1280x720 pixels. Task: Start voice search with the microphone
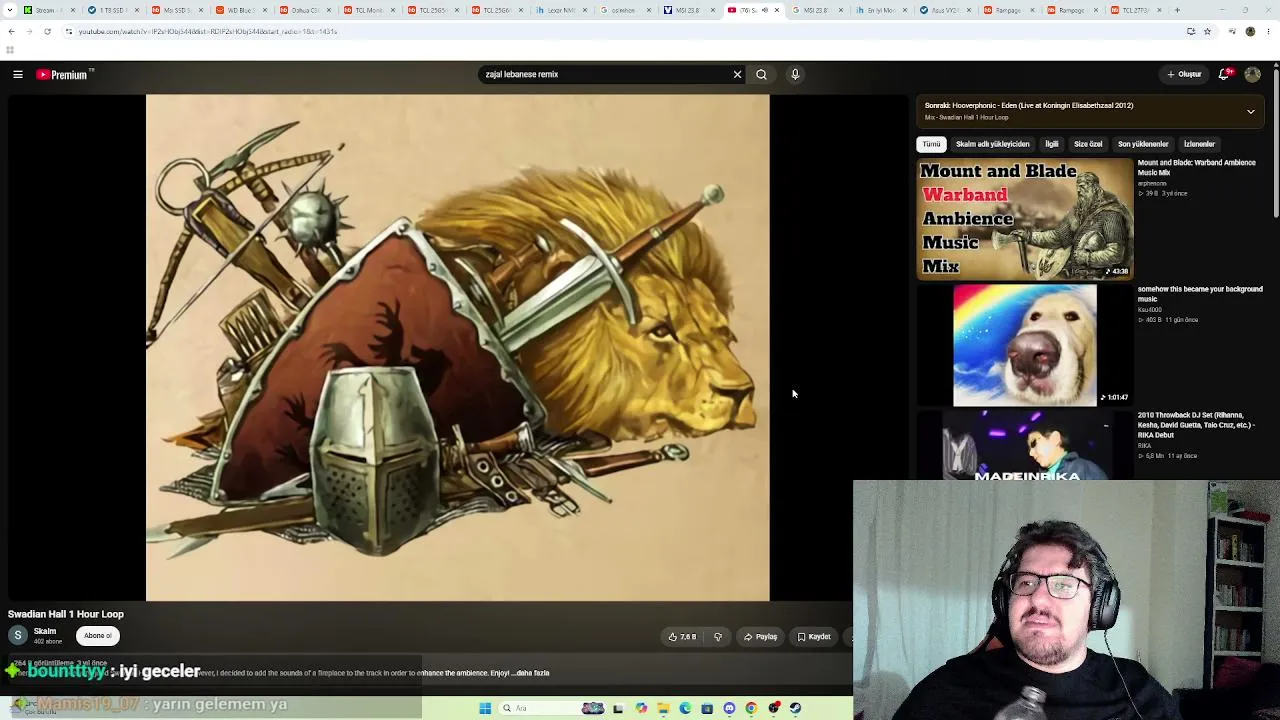[x=795, y=74]
